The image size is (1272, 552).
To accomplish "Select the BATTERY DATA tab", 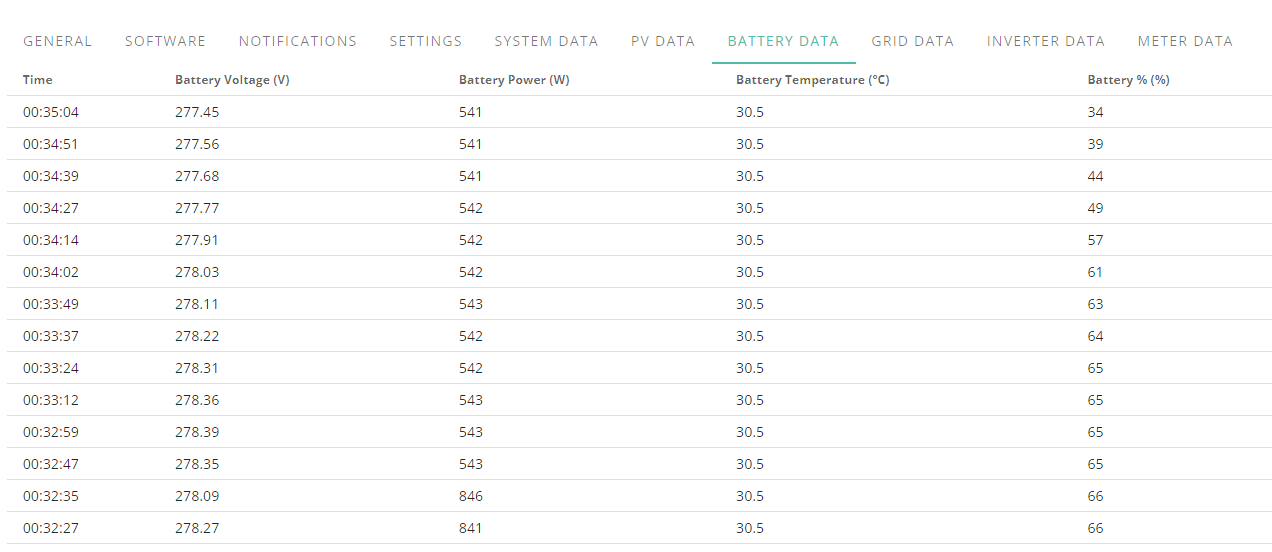I will coord(783,41).
